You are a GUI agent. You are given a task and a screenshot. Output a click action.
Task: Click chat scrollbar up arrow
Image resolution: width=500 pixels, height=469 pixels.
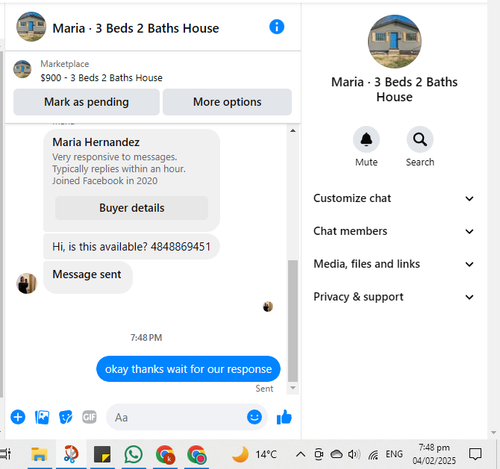click(x=293, y=131)
